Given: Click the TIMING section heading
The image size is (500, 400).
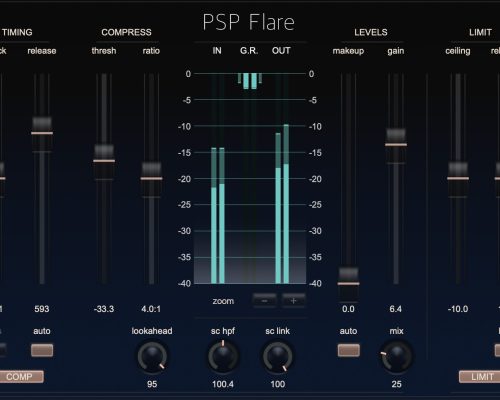Looking at the screenshot, I should [17, 32].
